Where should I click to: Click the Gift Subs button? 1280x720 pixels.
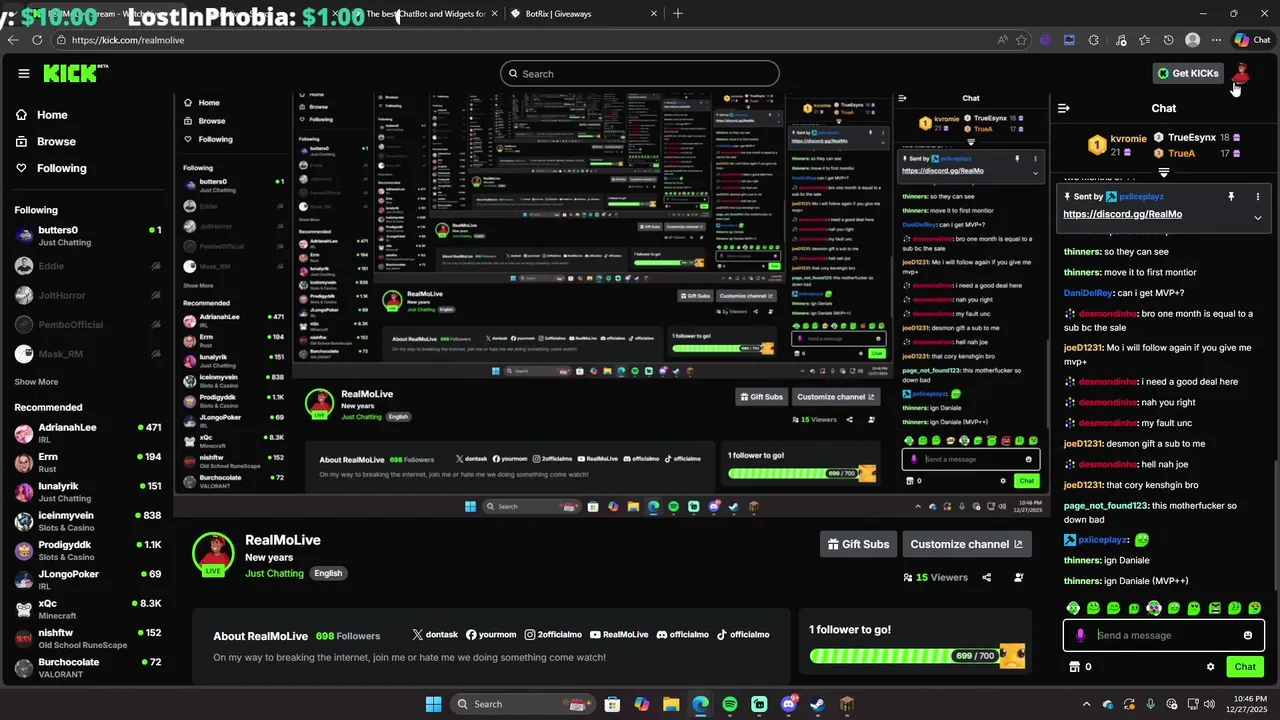coord(859,544)
